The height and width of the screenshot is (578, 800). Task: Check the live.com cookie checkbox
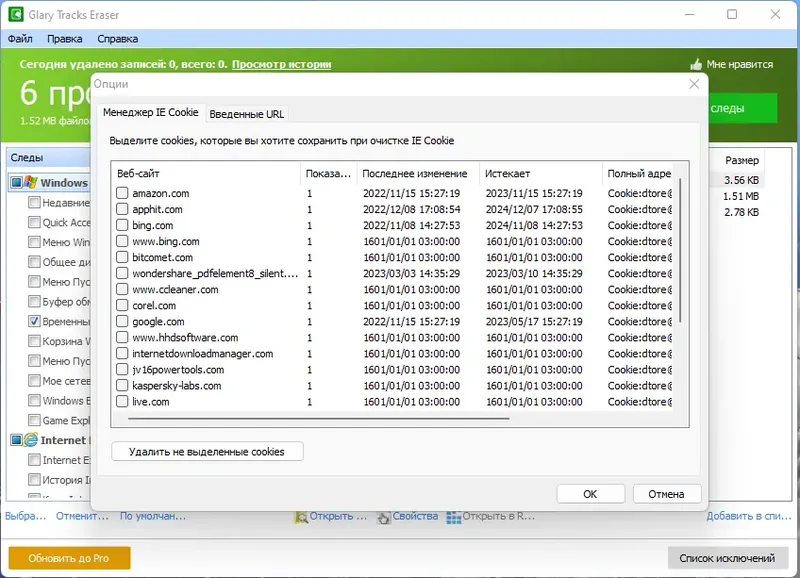122,401
